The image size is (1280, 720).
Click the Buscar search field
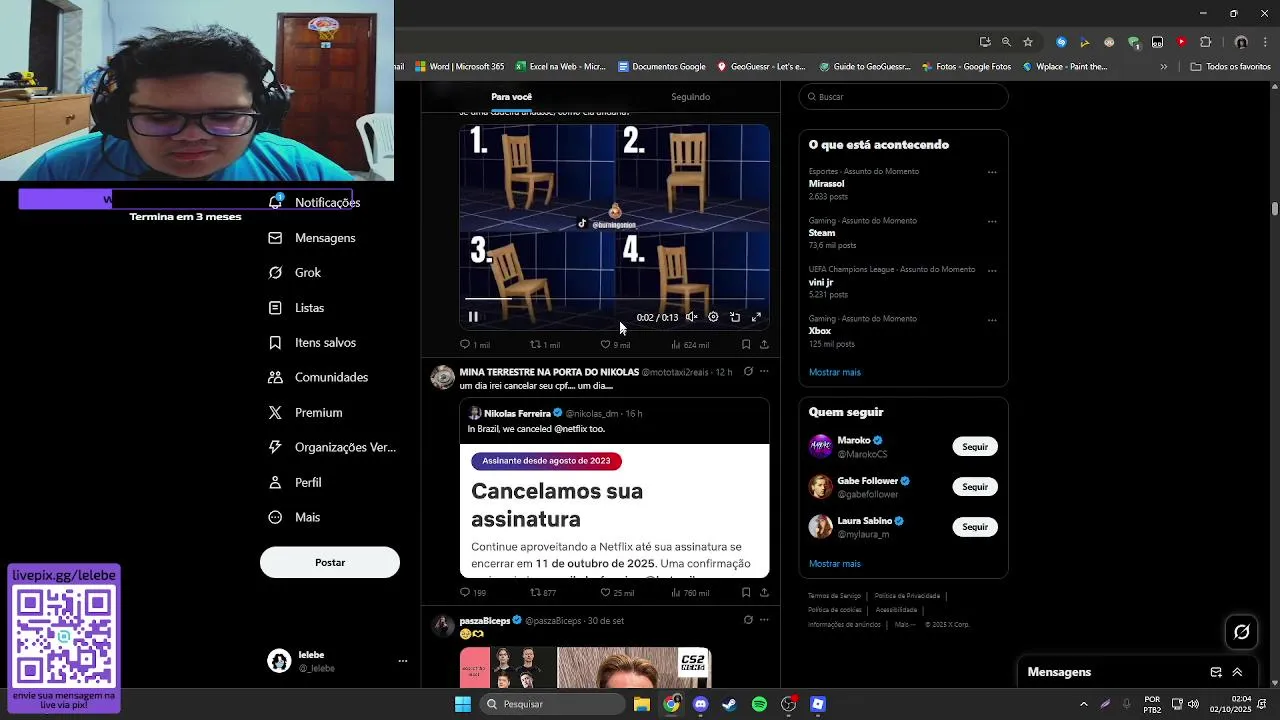tap(903, 97)
